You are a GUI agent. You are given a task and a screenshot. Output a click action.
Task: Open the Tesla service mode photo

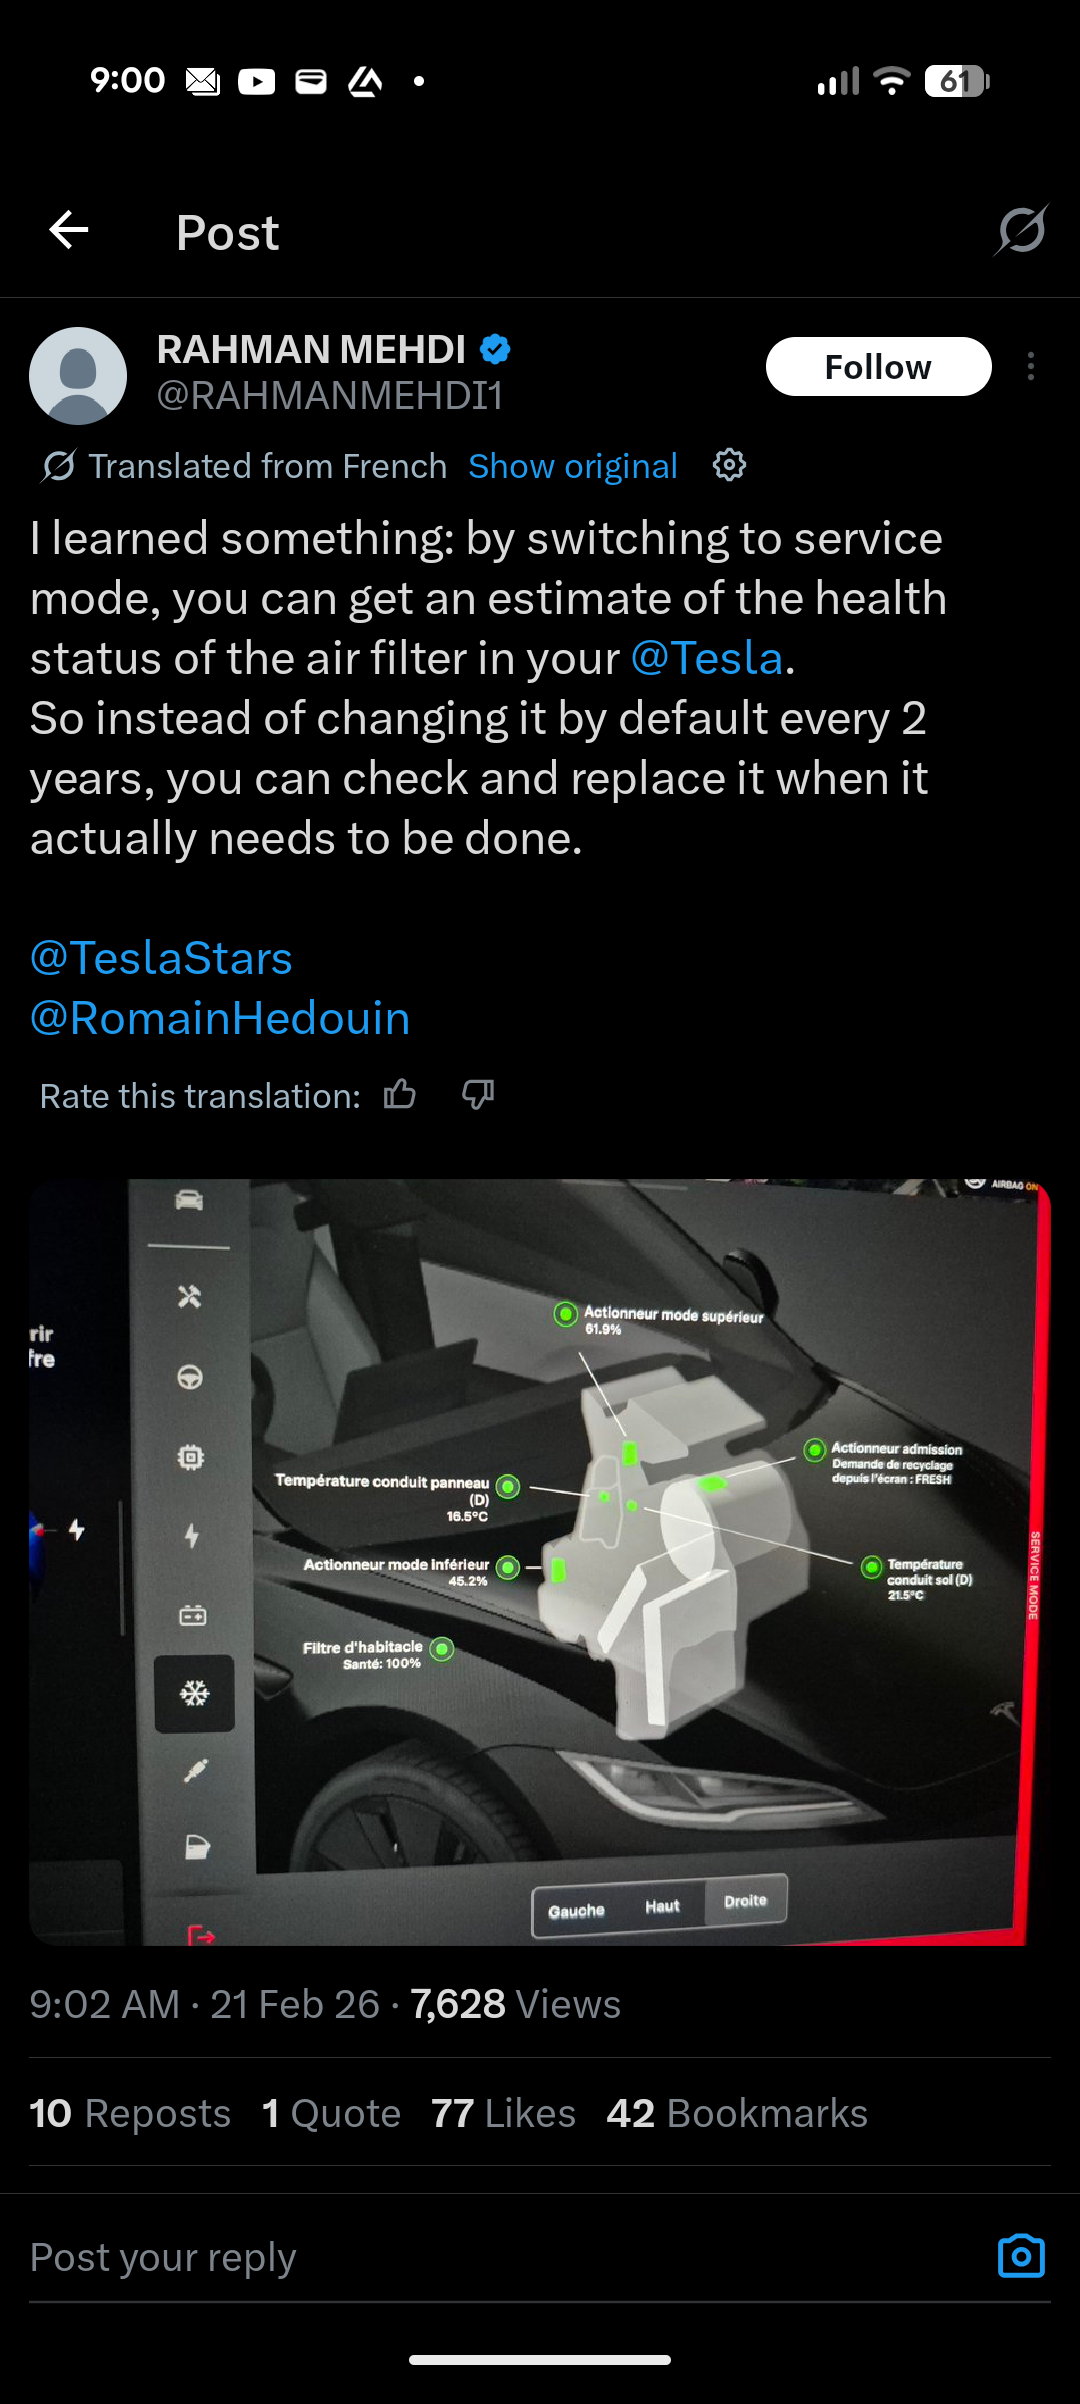coord(540,1562)
